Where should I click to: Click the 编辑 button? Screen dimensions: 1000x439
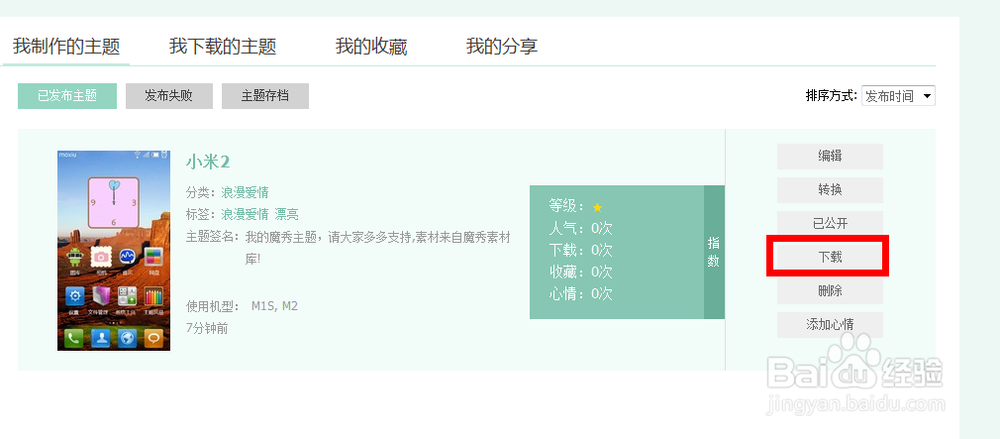click(830, 156)
